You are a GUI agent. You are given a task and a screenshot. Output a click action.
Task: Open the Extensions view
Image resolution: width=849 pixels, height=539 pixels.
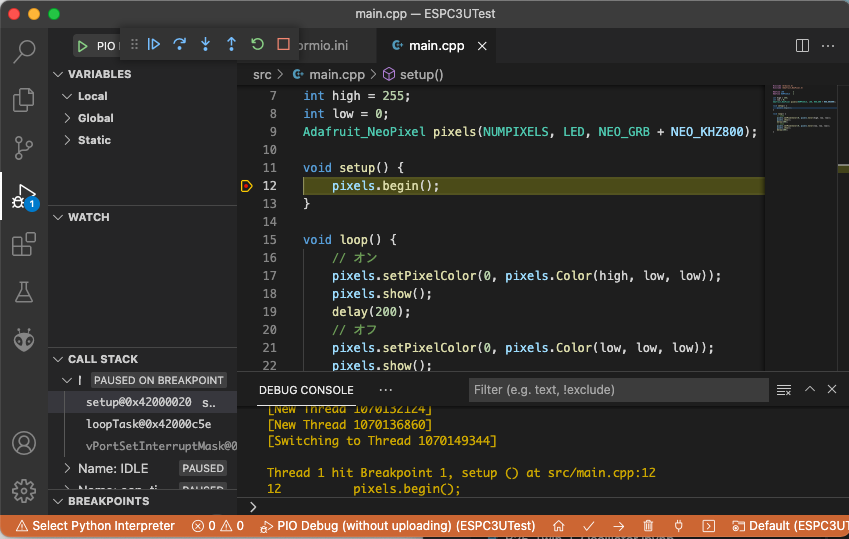click(24, 245)
